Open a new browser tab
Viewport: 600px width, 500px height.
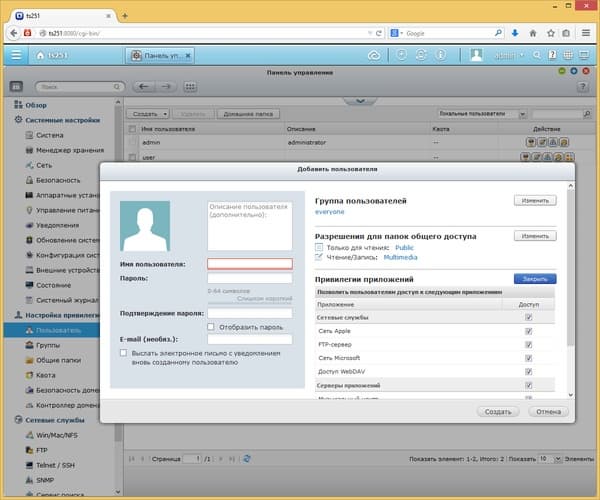125,16
